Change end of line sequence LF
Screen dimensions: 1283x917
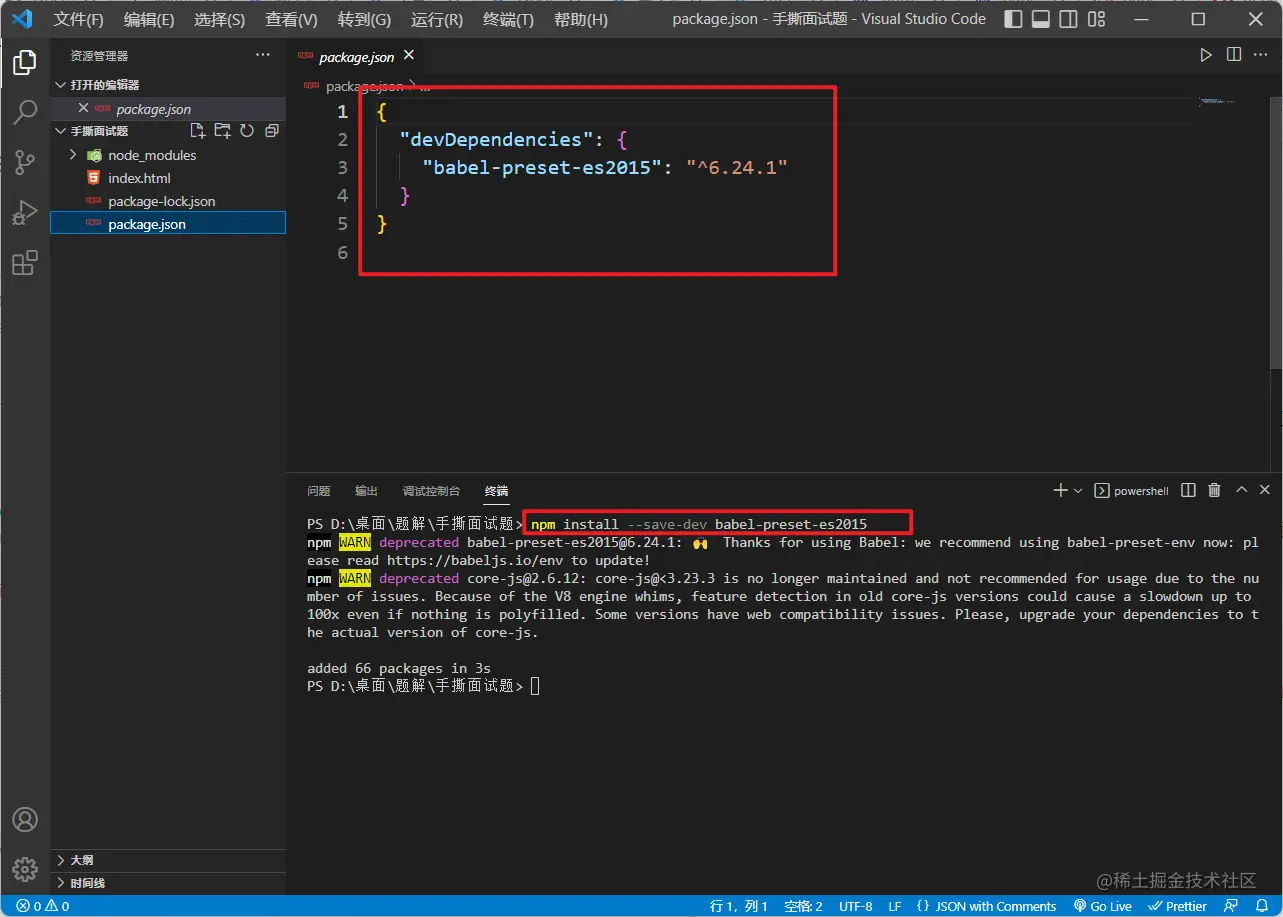point(894,906)
